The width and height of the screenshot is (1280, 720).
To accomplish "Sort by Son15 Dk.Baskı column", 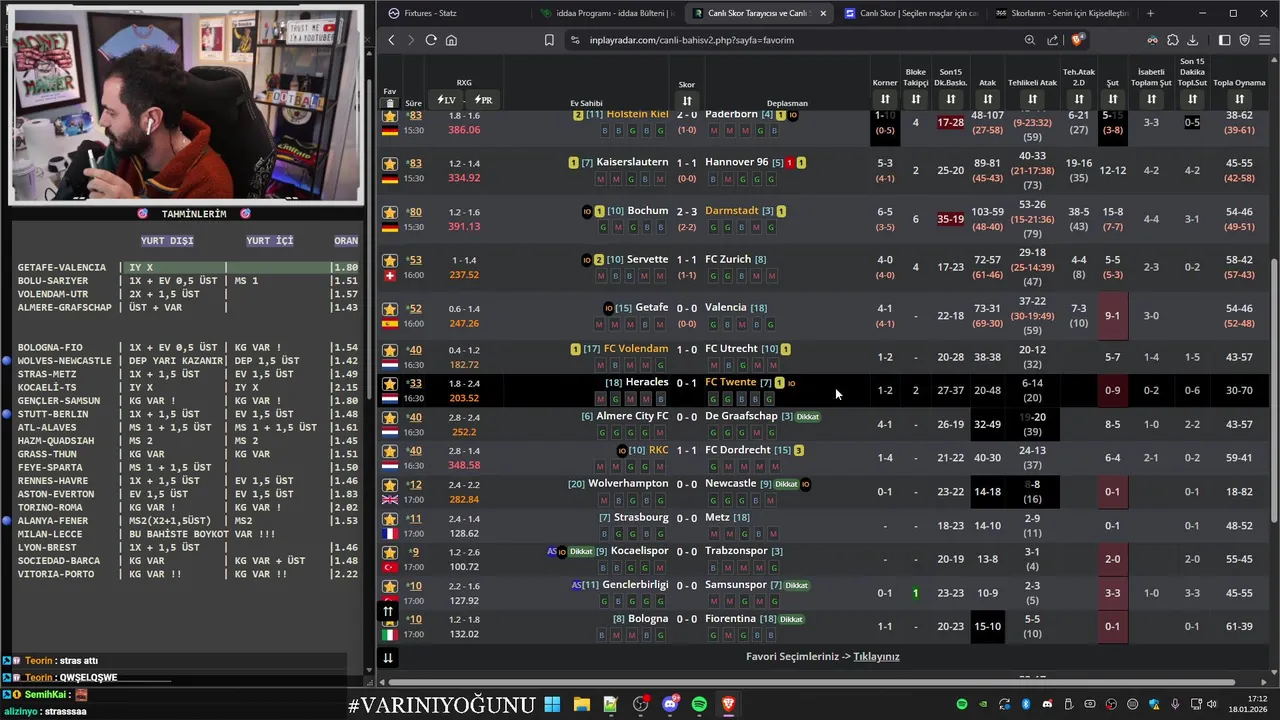I will click(x=951, y=99).
